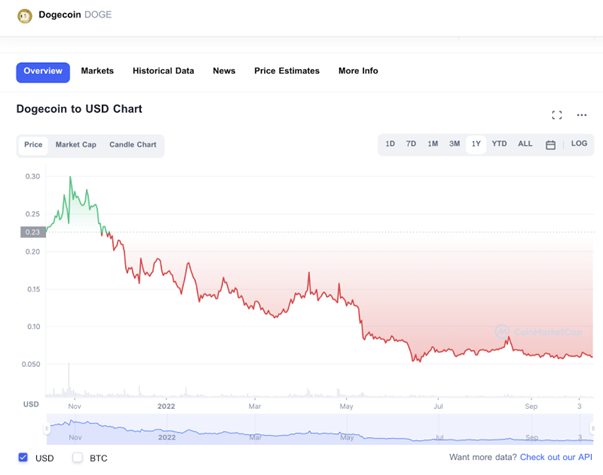Click the Dogecoin coin logo icon

25,16
